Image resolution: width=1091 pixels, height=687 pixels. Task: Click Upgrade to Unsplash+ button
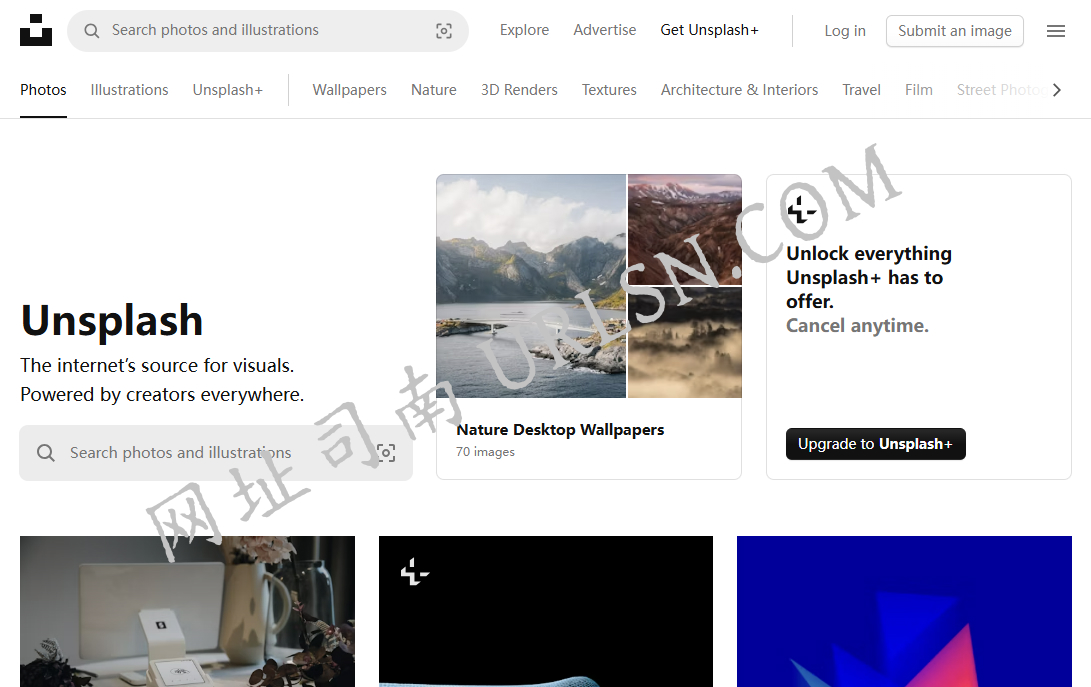tap(875, 444)
